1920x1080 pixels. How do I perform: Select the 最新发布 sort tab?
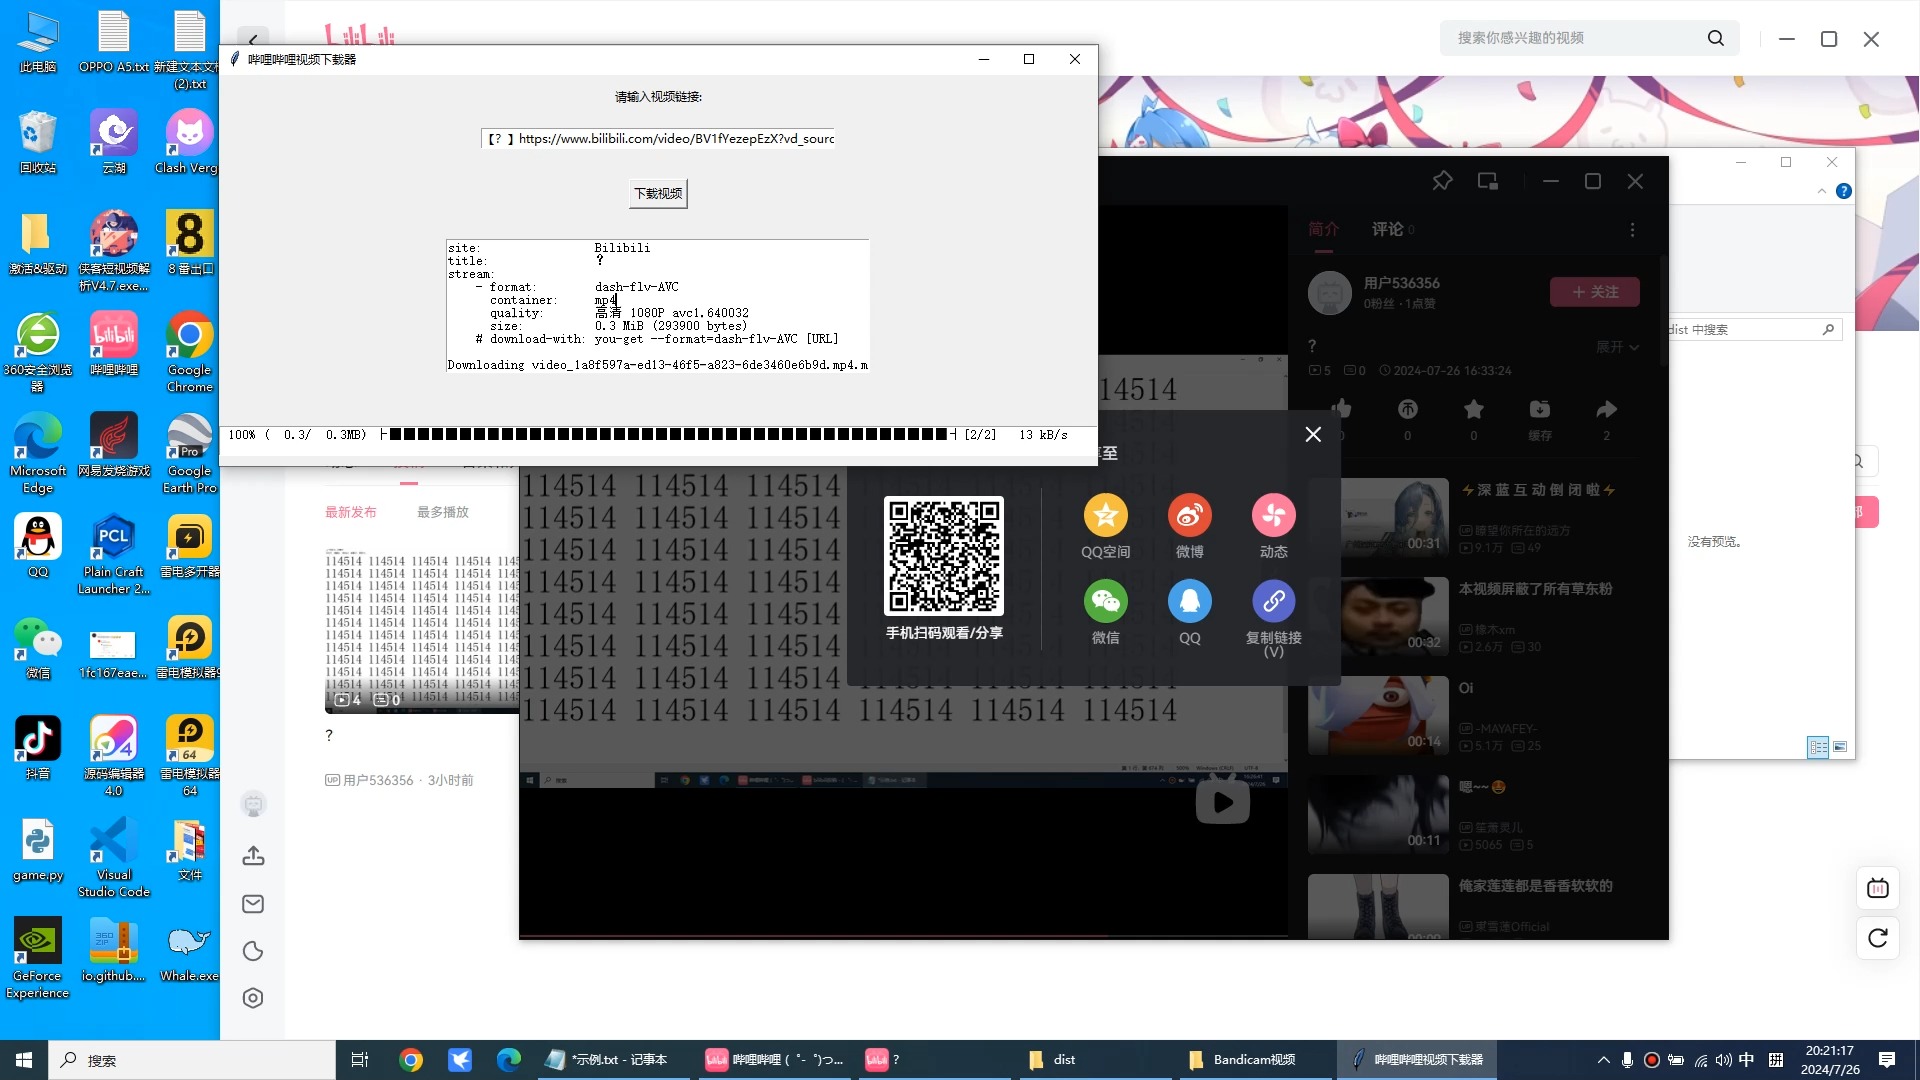[x=350, y=512]
